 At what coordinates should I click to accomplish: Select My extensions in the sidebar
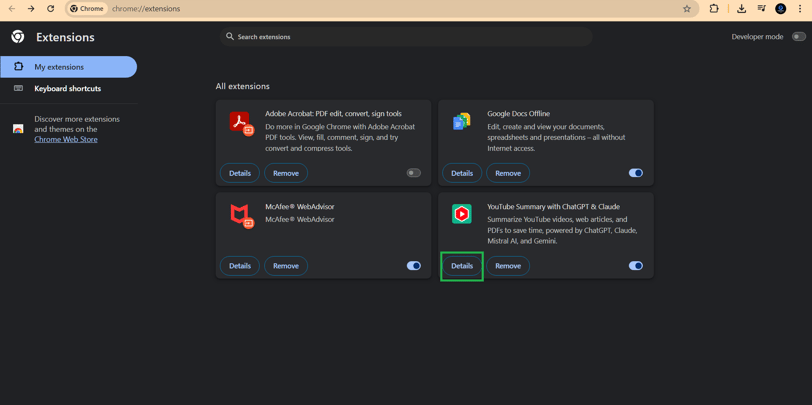click(68, 67)
